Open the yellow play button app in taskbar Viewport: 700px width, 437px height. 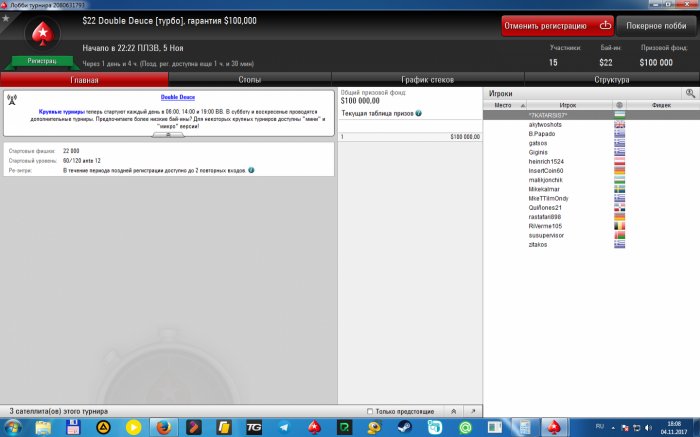[x=133, y=428]
